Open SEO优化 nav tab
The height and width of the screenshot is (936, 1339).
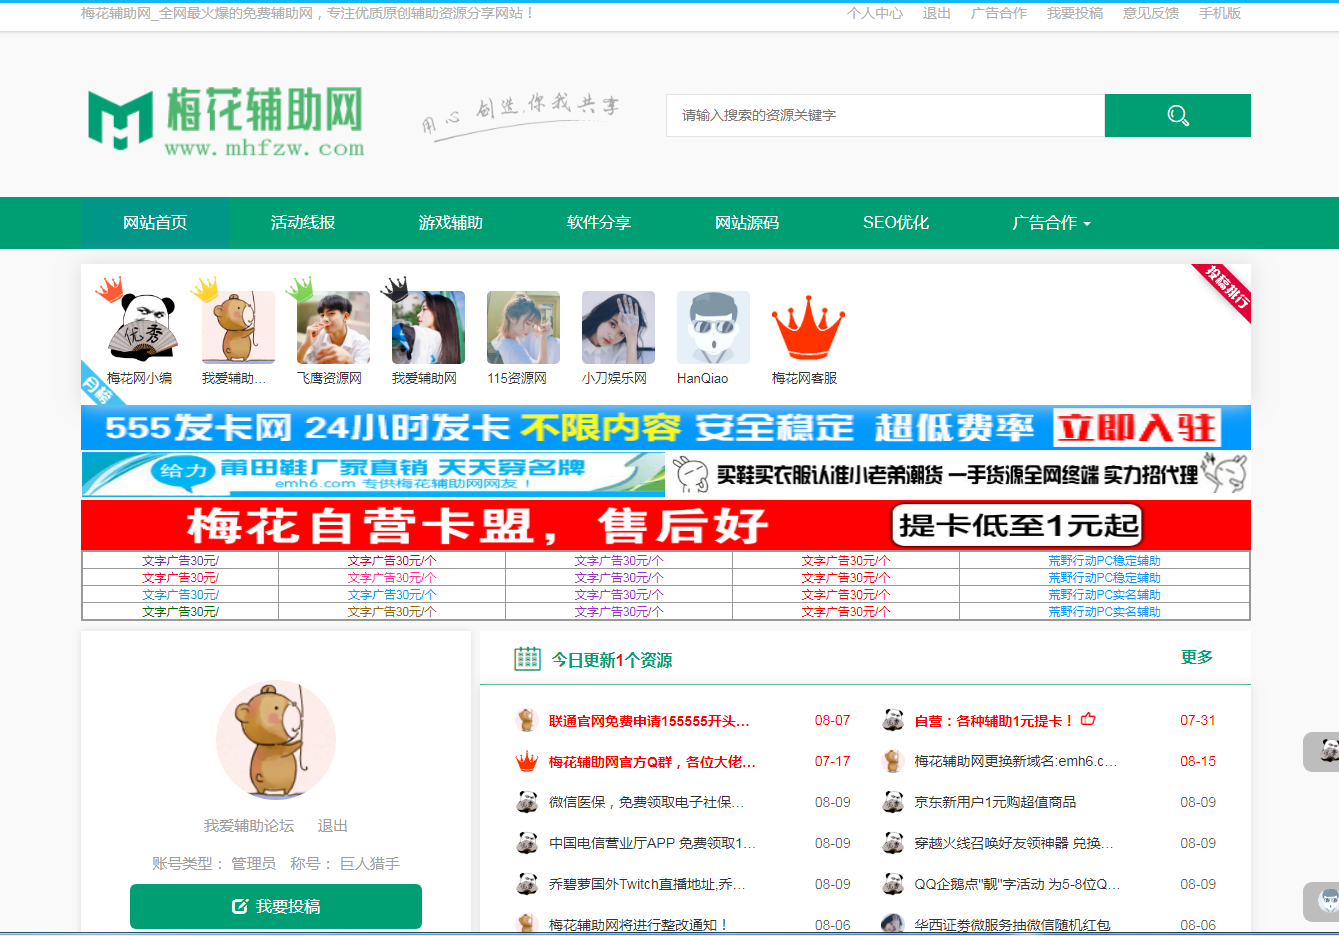(896, 223)
